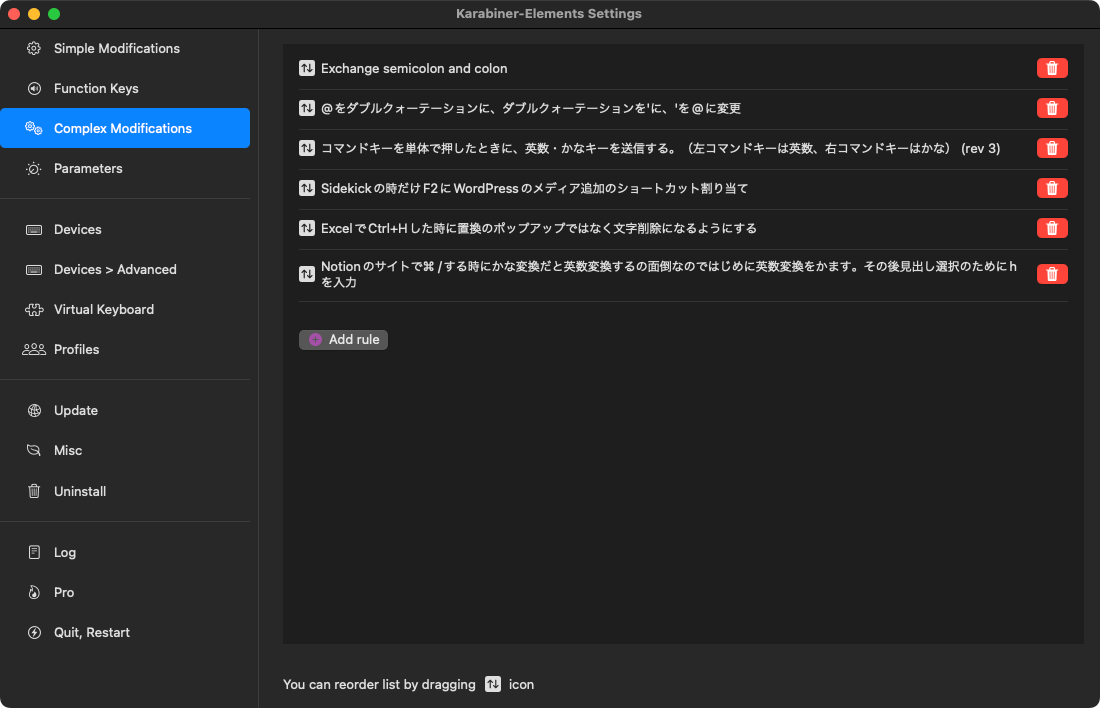The height and width of the screenshot is (708, 1100).
Task: Select the Sidekickの時だけF2 rule text
Action: point(535,188)
